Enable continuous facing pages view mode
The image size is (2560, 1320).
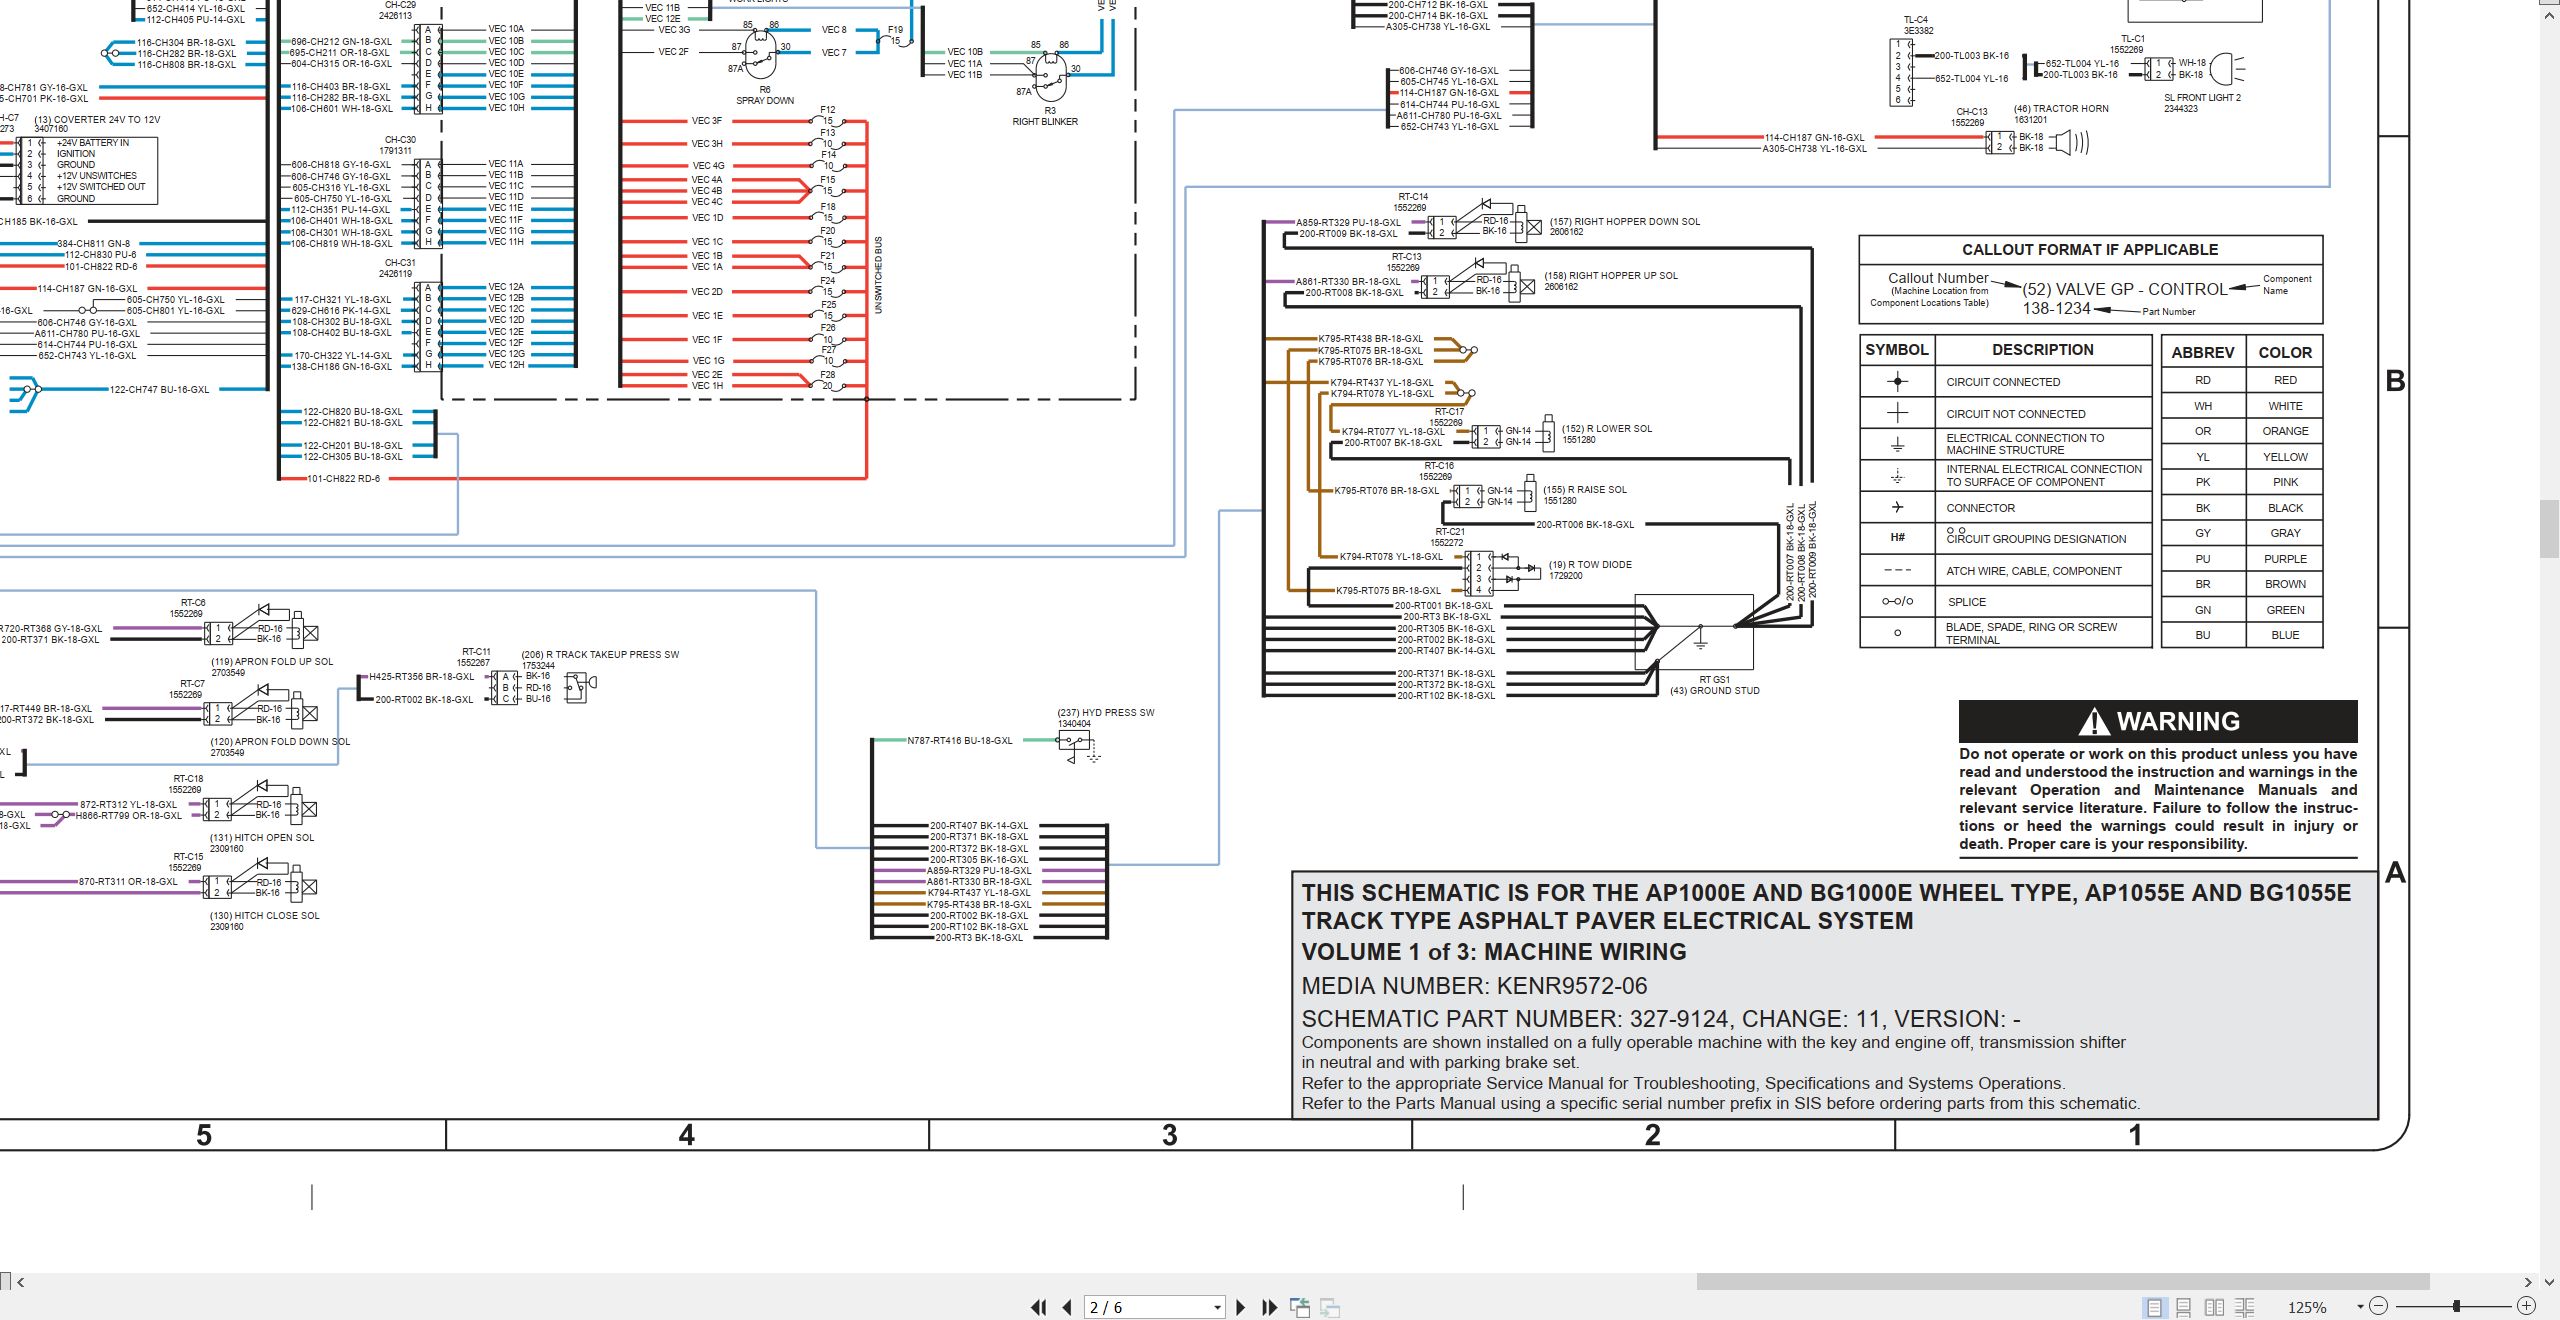click(2244, 1307)
